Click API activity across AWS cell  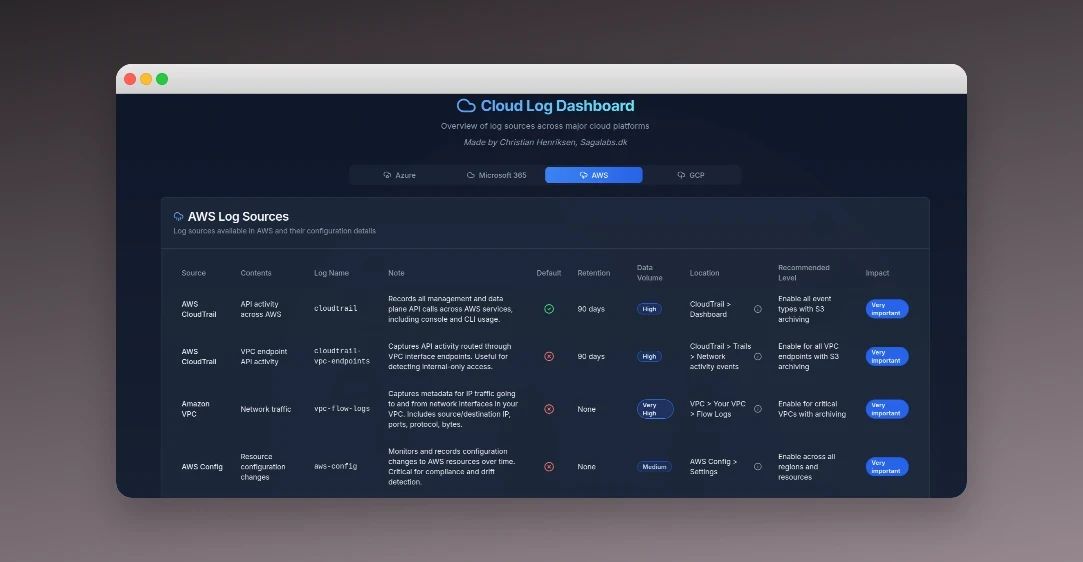(x=261, y=309)
